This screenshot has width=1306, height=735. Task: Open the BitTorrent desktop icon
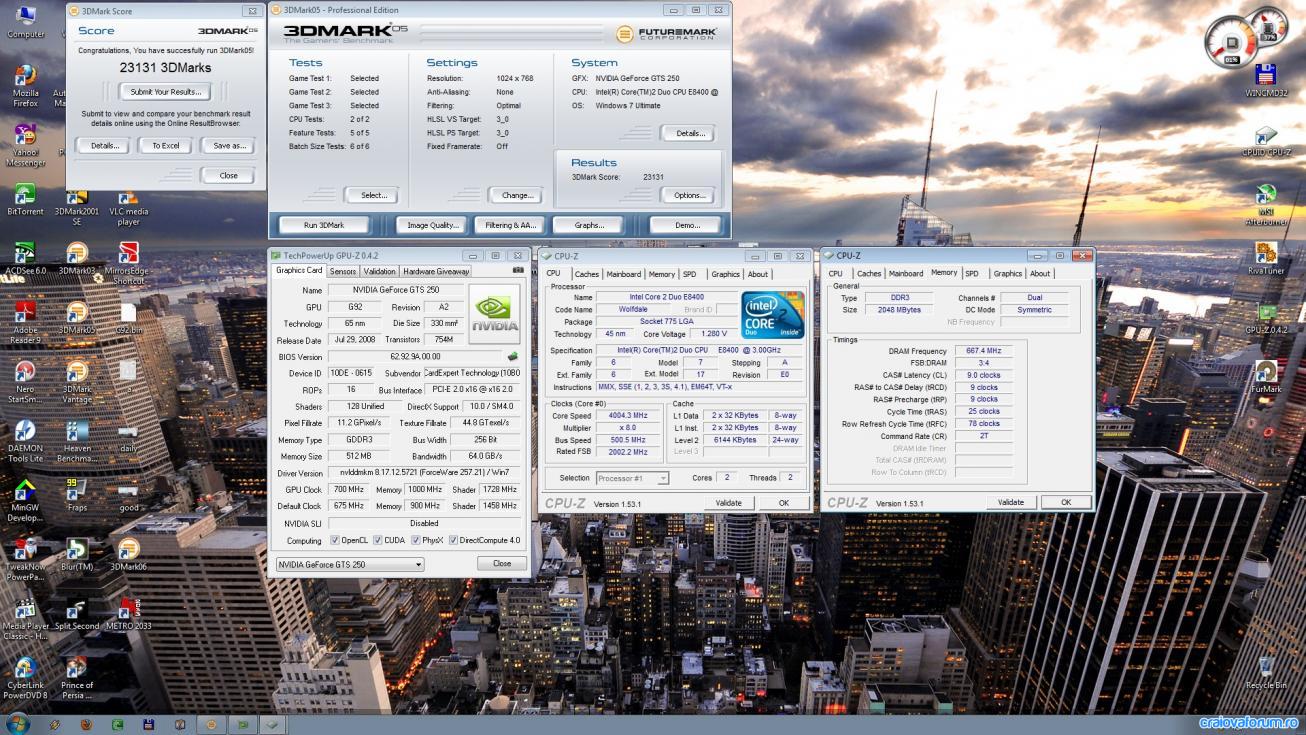(x=25, y=199)
